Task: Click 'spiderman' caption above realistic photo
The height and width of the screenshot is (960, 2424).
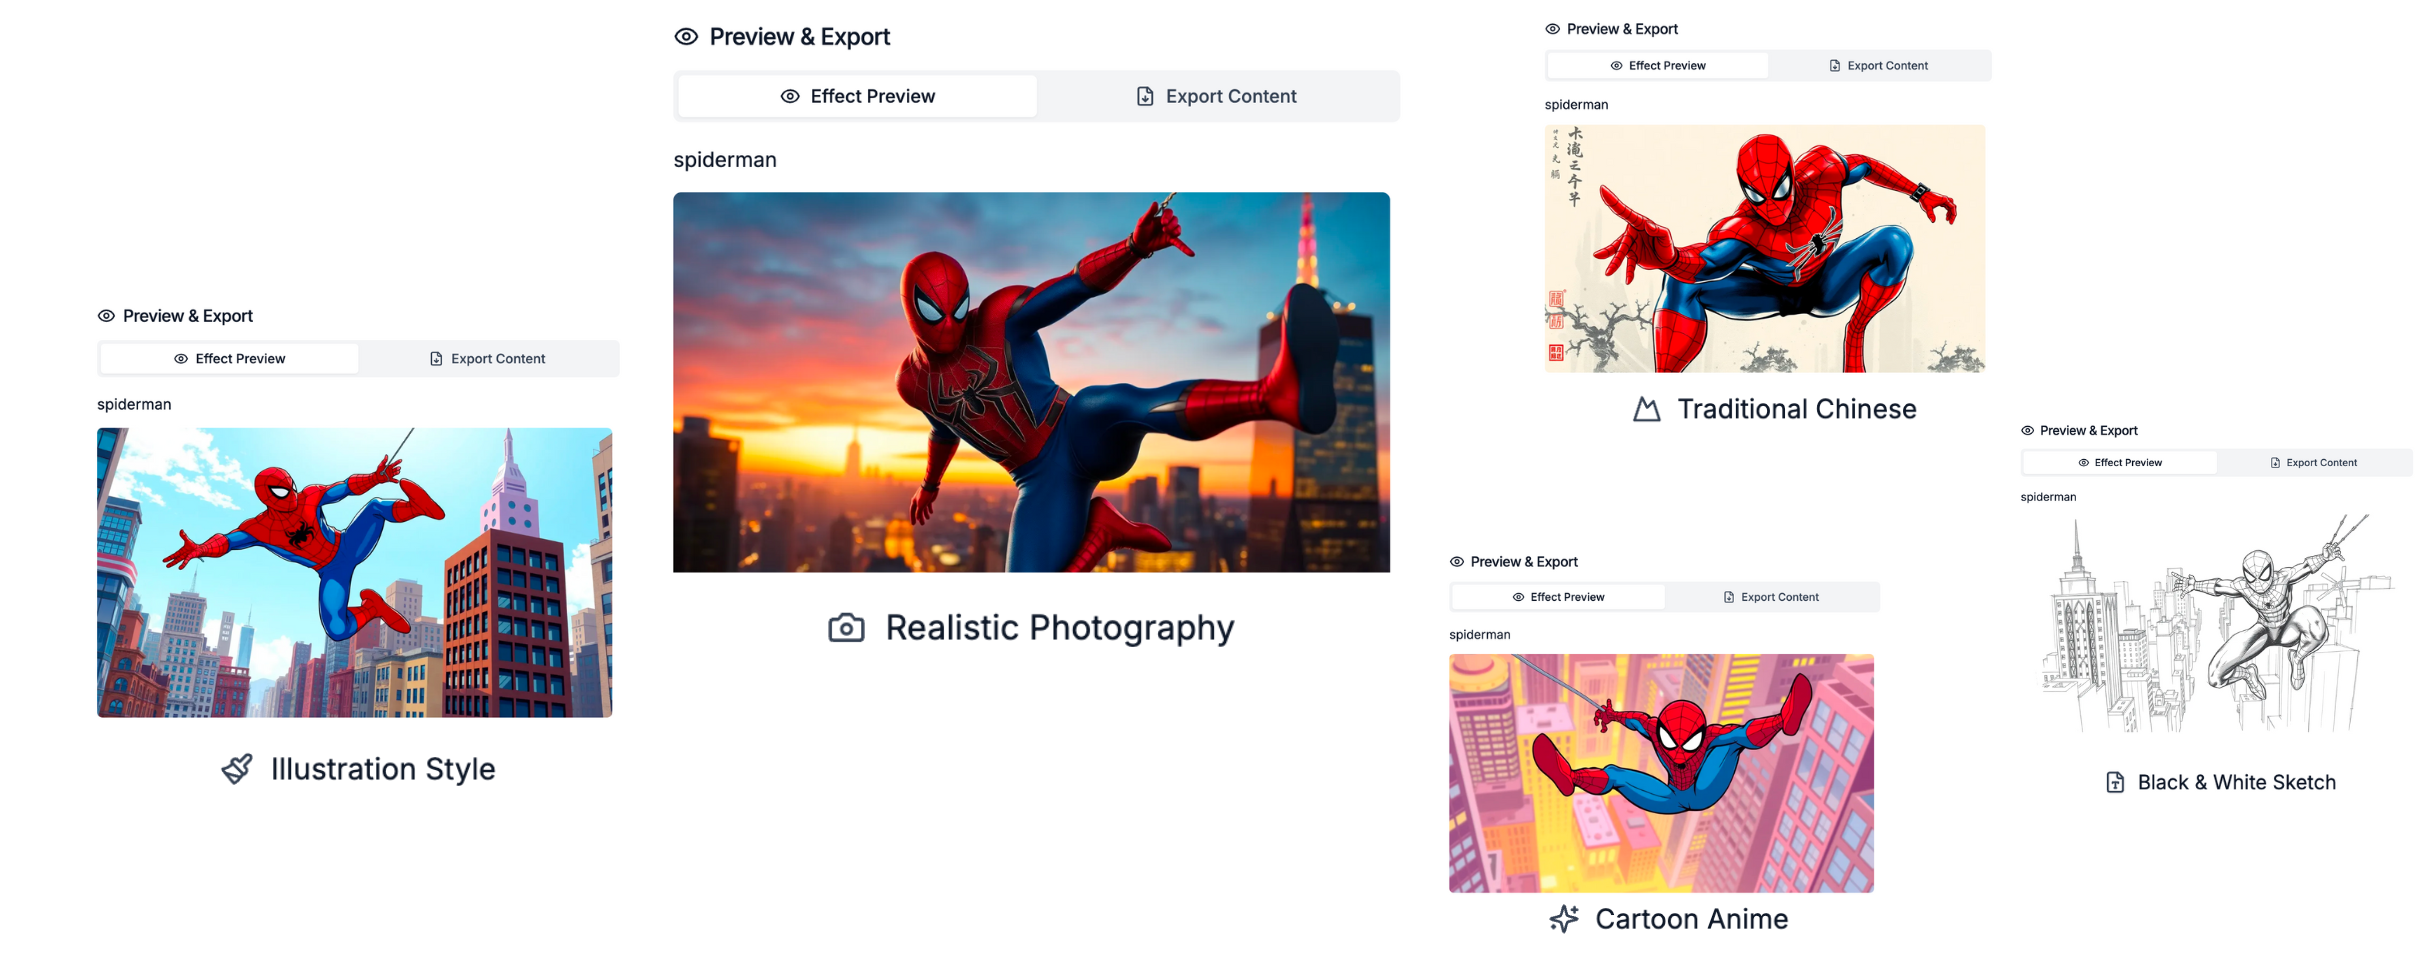Action: click(725, 160)
